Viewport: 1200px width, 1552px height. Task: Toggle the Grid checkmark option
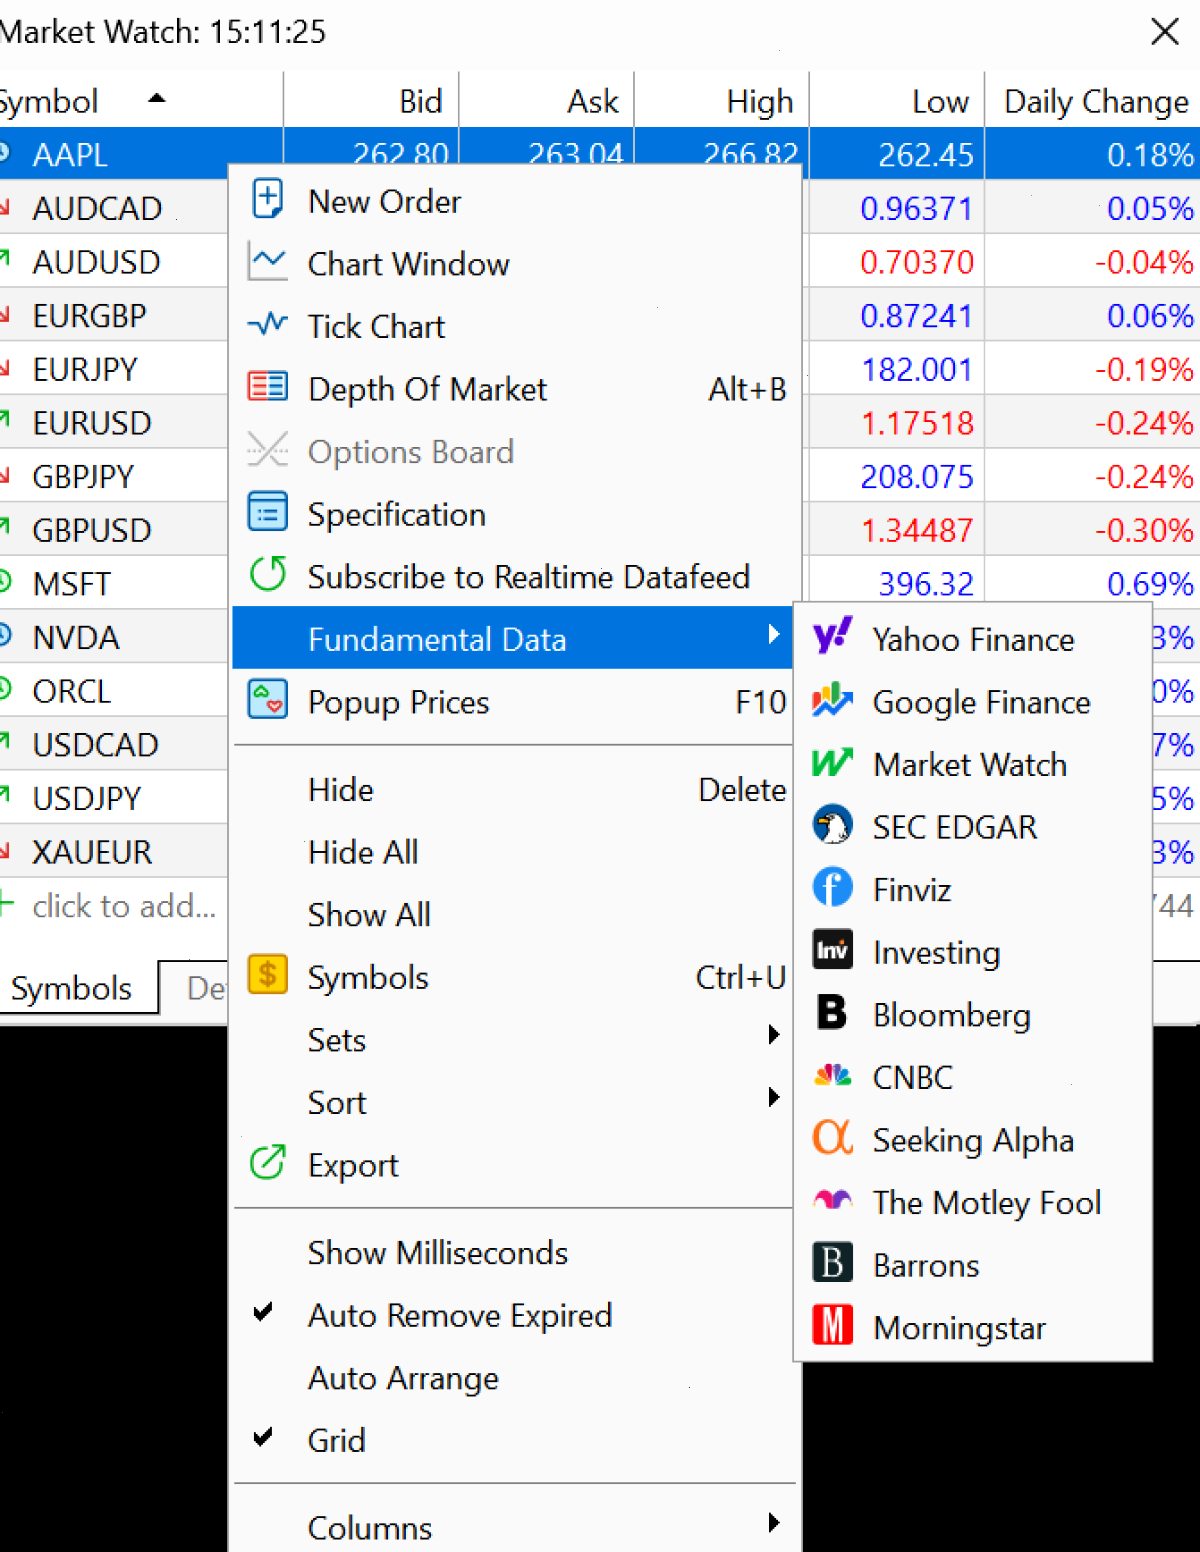pyautogui.click(x=263, y=1438)
